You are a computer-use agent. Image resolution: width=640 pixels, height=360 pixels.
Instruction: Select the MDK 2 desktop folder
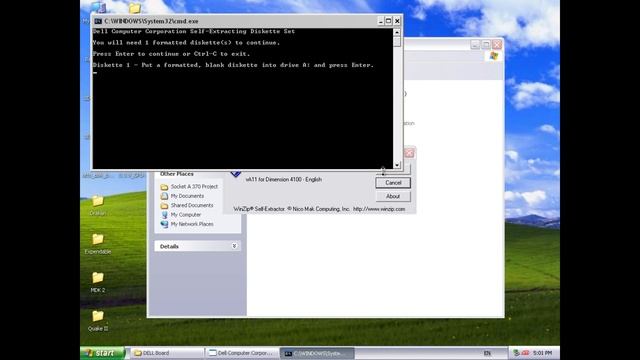coord(98,282)
